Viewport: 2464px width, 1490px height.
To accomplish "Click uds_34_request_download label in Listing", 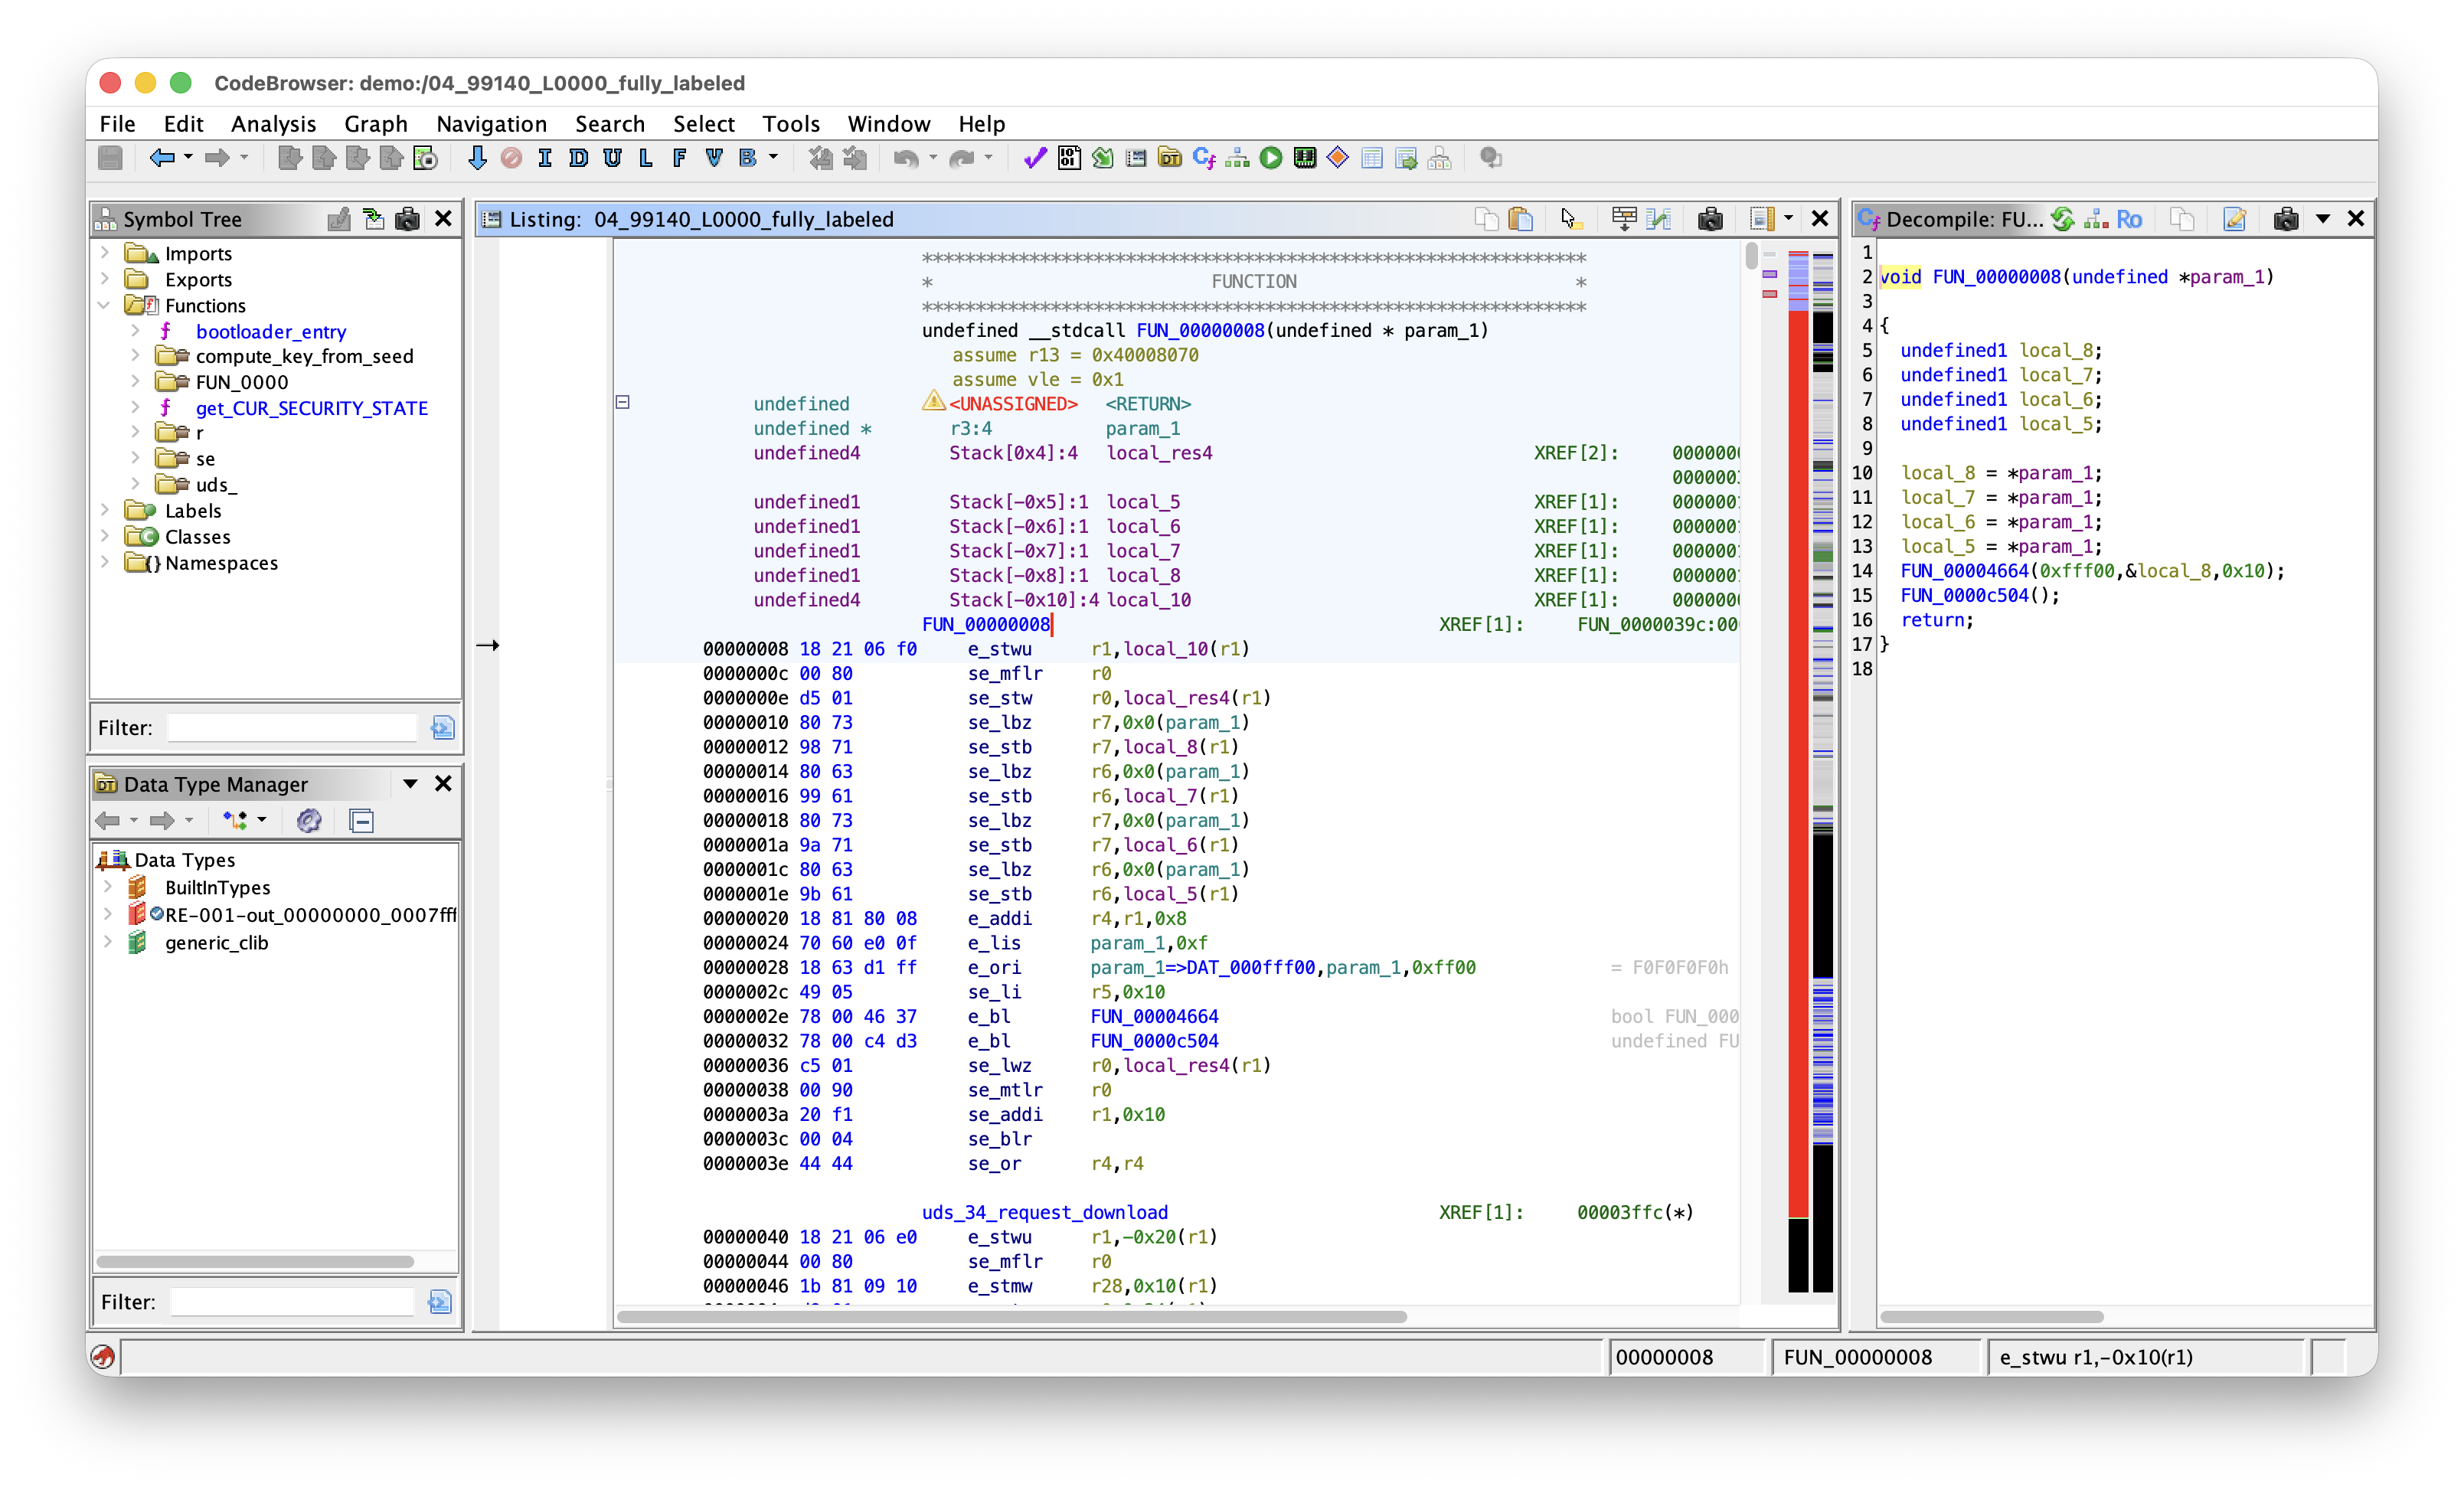I will point(1044,1212).
